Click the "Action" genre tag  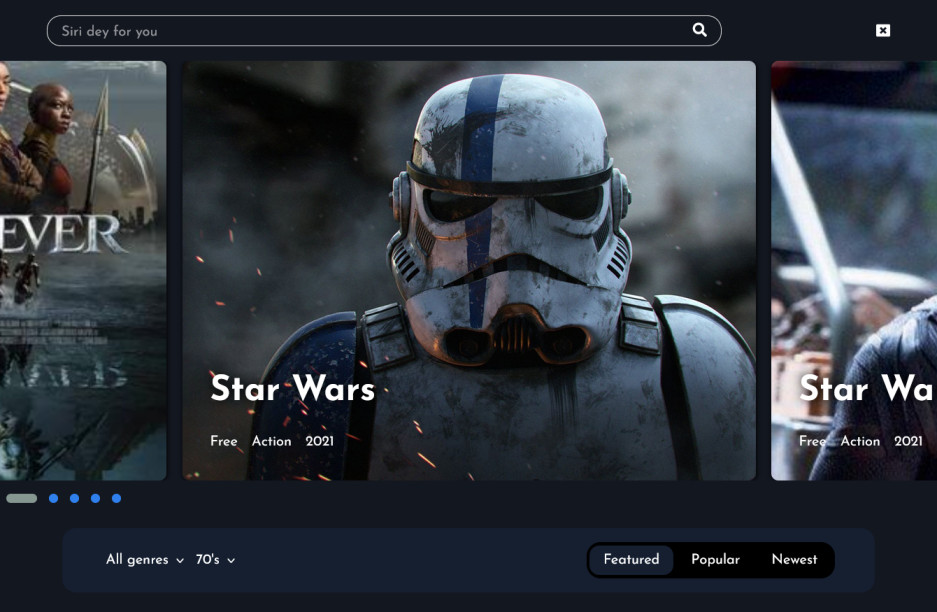click(x=269, y=441)
